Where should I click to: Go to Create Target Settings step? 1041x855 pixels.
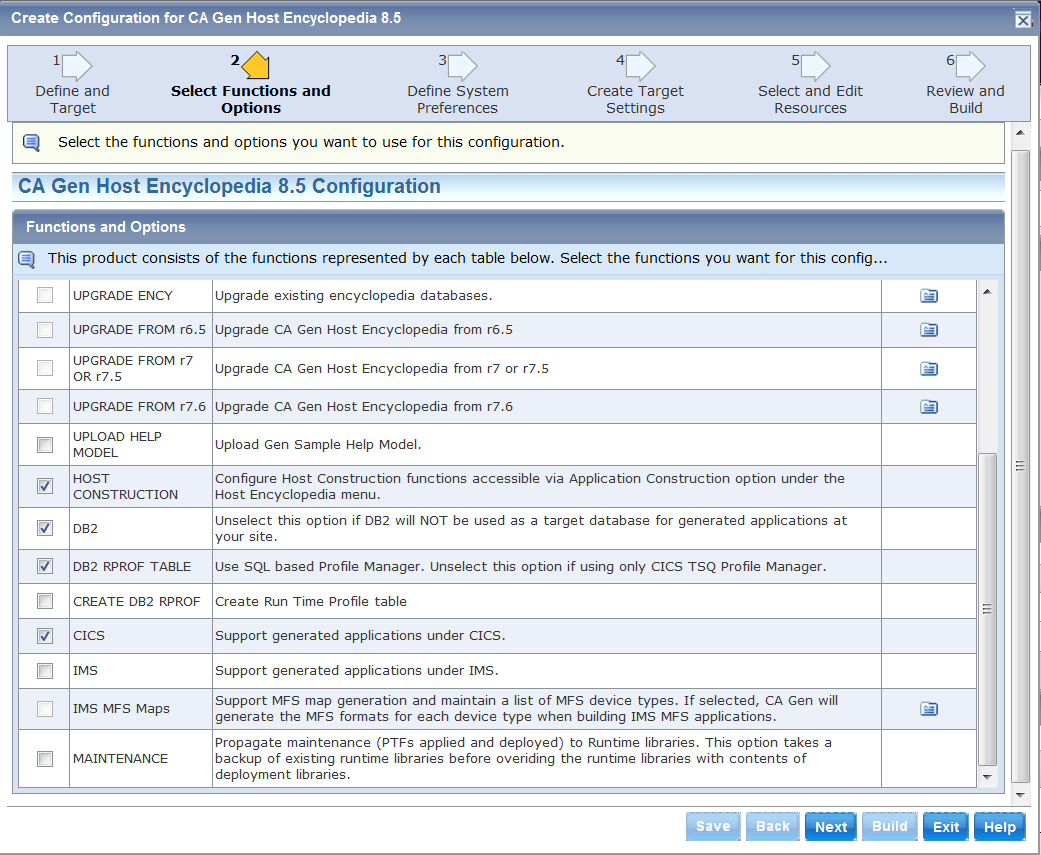pyautogui.click(x=635, y=99)
